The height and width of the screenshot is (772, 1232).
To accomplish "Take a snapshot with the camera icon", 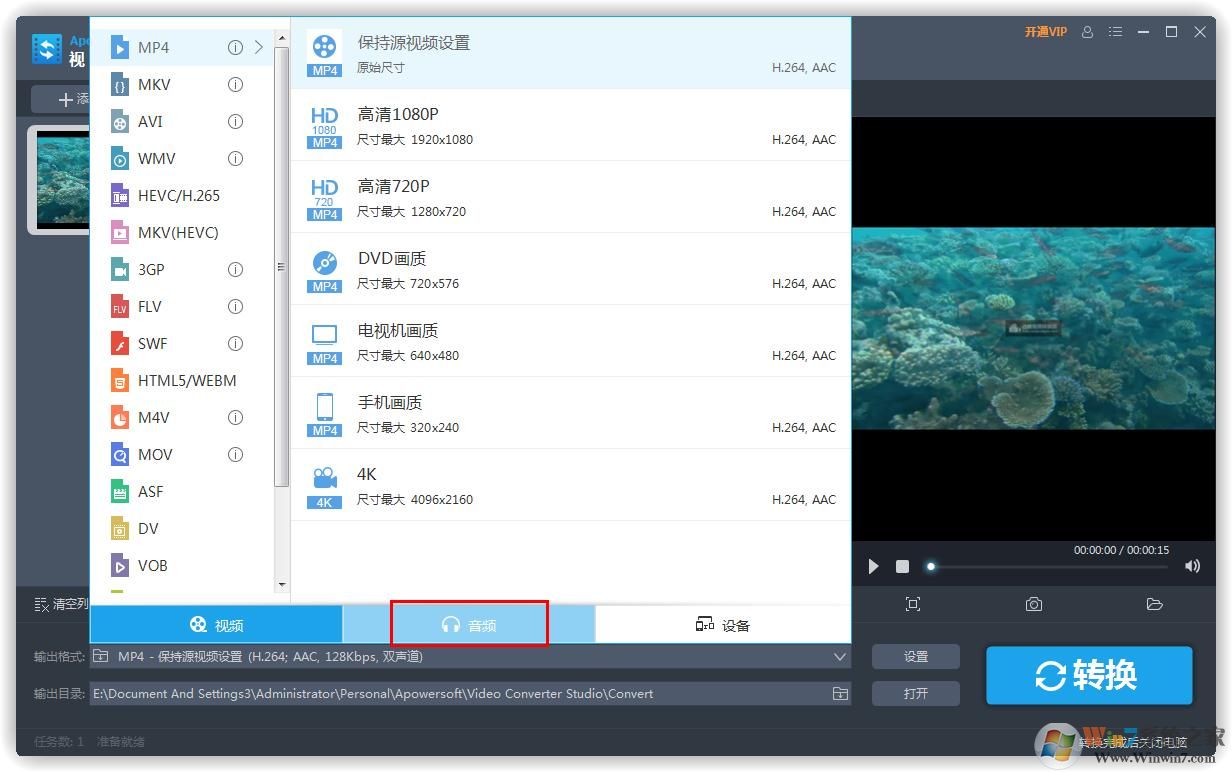I will click(1033, 604).
